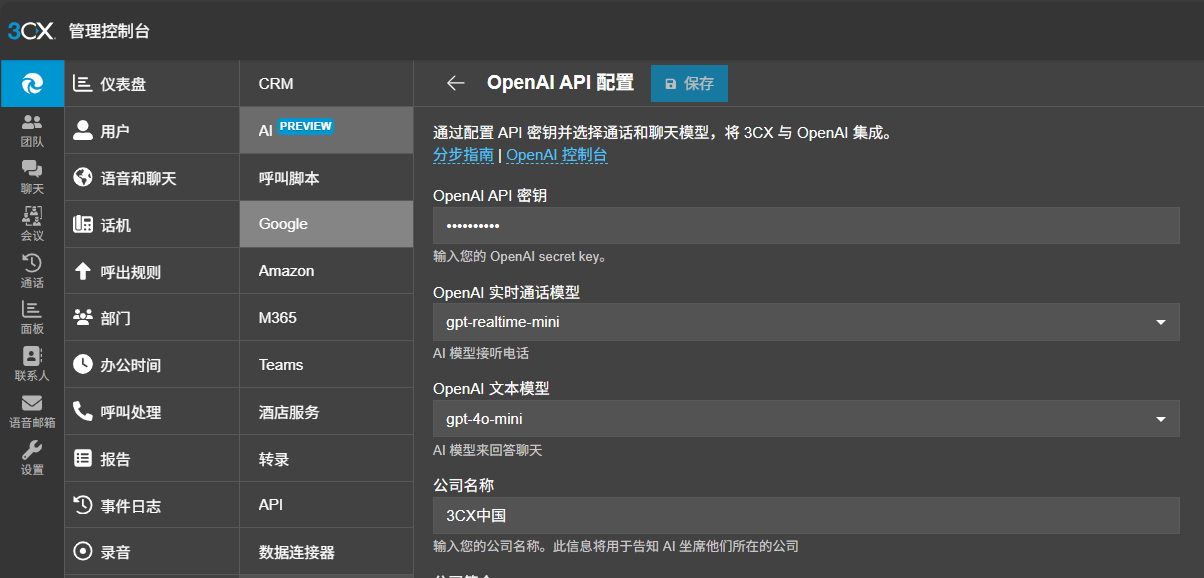Click the 报告 list icon
Screen dimensions: 1204x578
(83, 459)
